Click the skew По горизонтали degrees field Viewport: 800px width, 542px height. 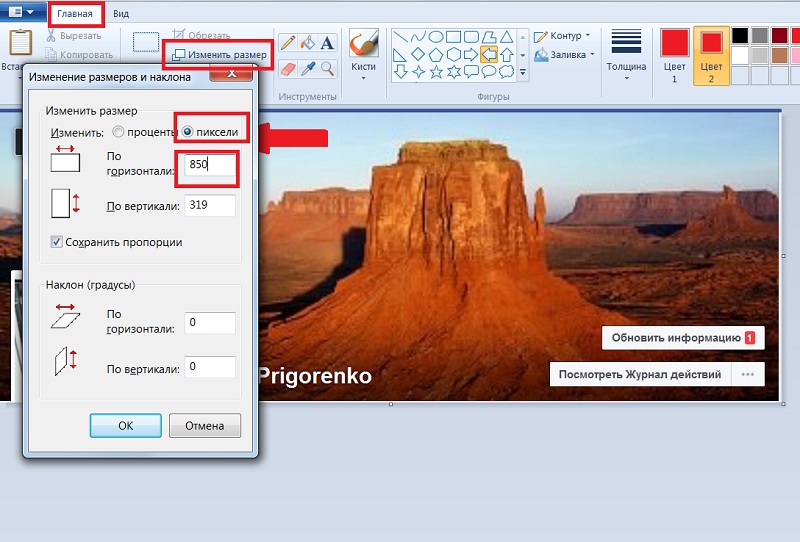(x=210, y=323)
